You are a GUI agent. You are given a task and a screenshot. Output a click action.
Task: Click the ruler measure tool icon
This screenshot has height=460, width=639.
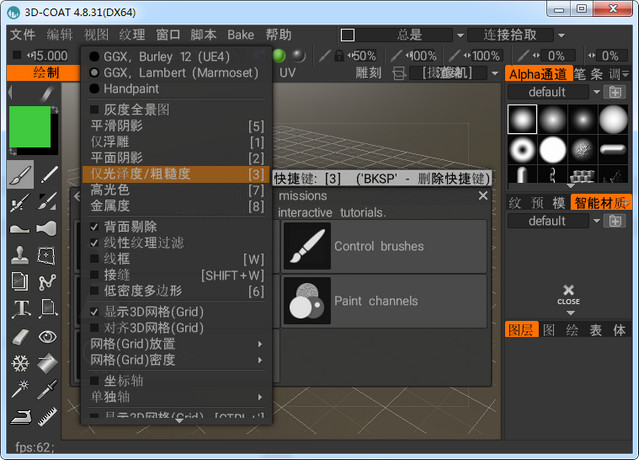coord(47,416)
